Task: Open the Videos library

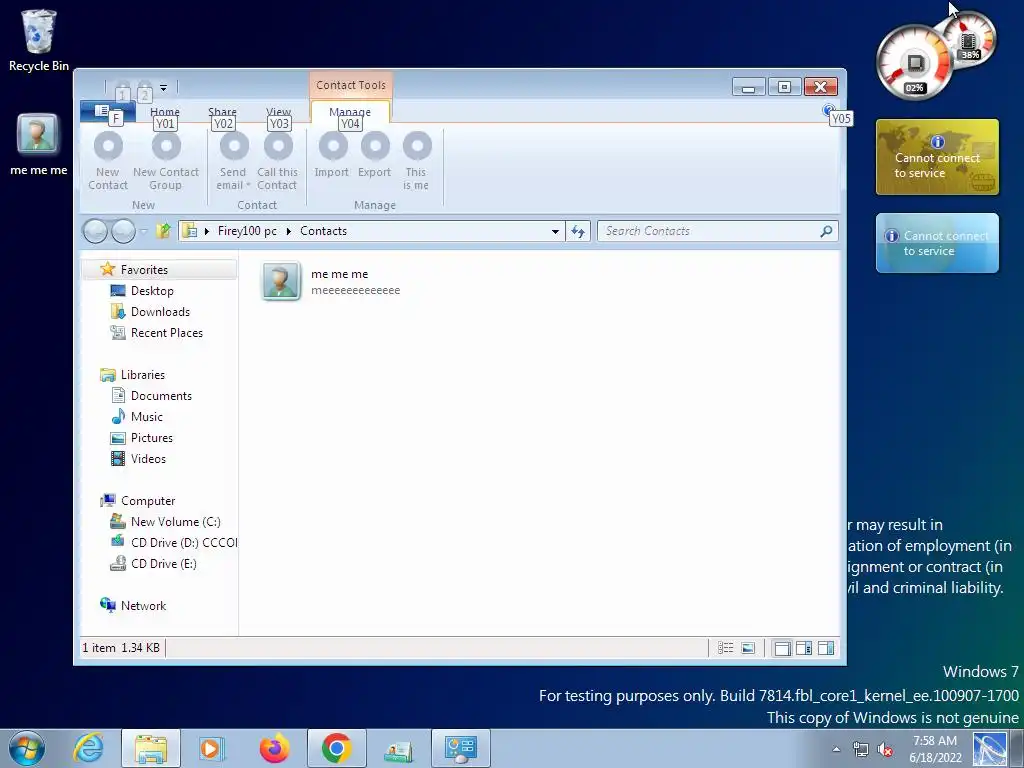Action: pyautogui.click(x=148, y=458)
